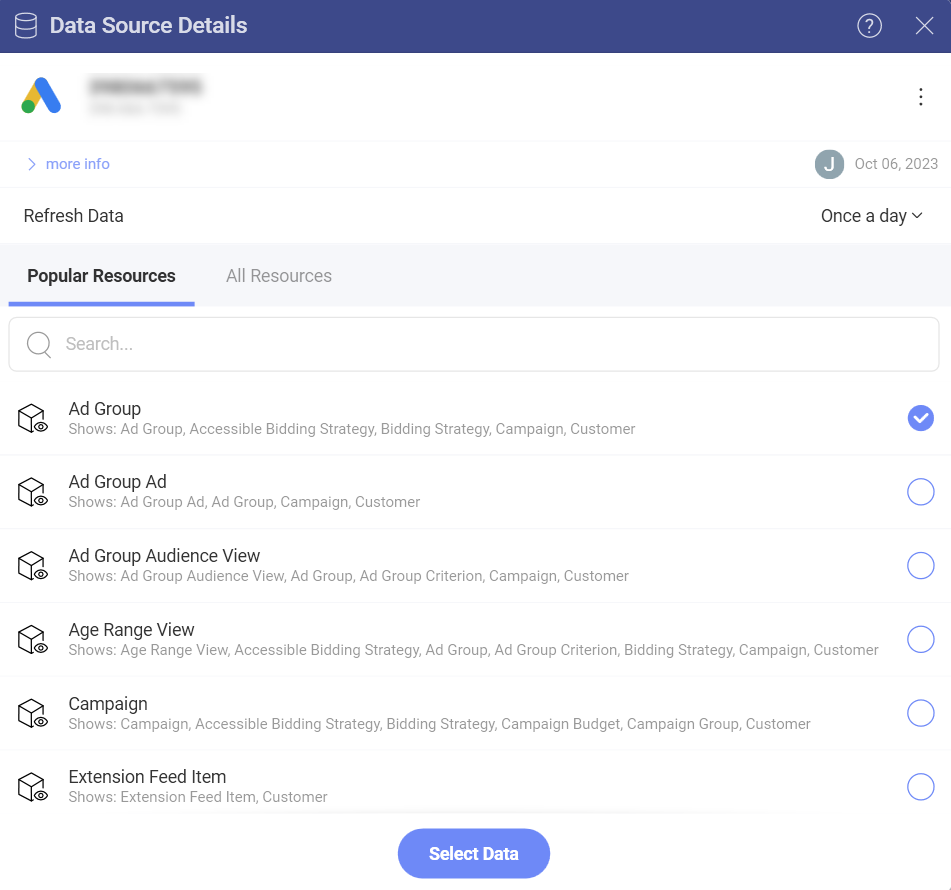Select the Campaign radio button
The width and height of the screenshot is (951, 890).
coord(920,713)
